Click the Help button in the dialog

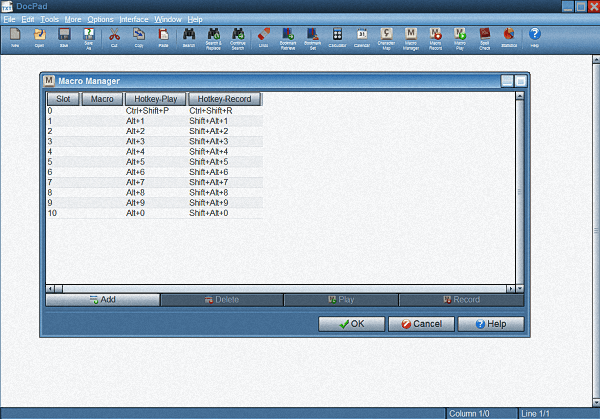pos(491,324)
